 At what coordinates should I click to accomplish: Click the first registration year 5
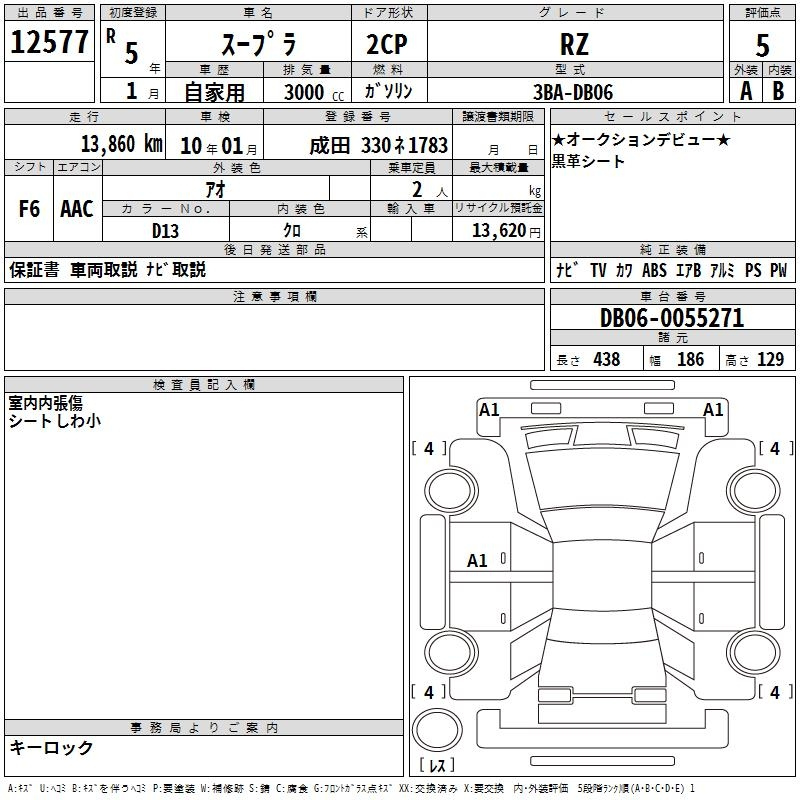pyautogui.click(x=131, y=53)
